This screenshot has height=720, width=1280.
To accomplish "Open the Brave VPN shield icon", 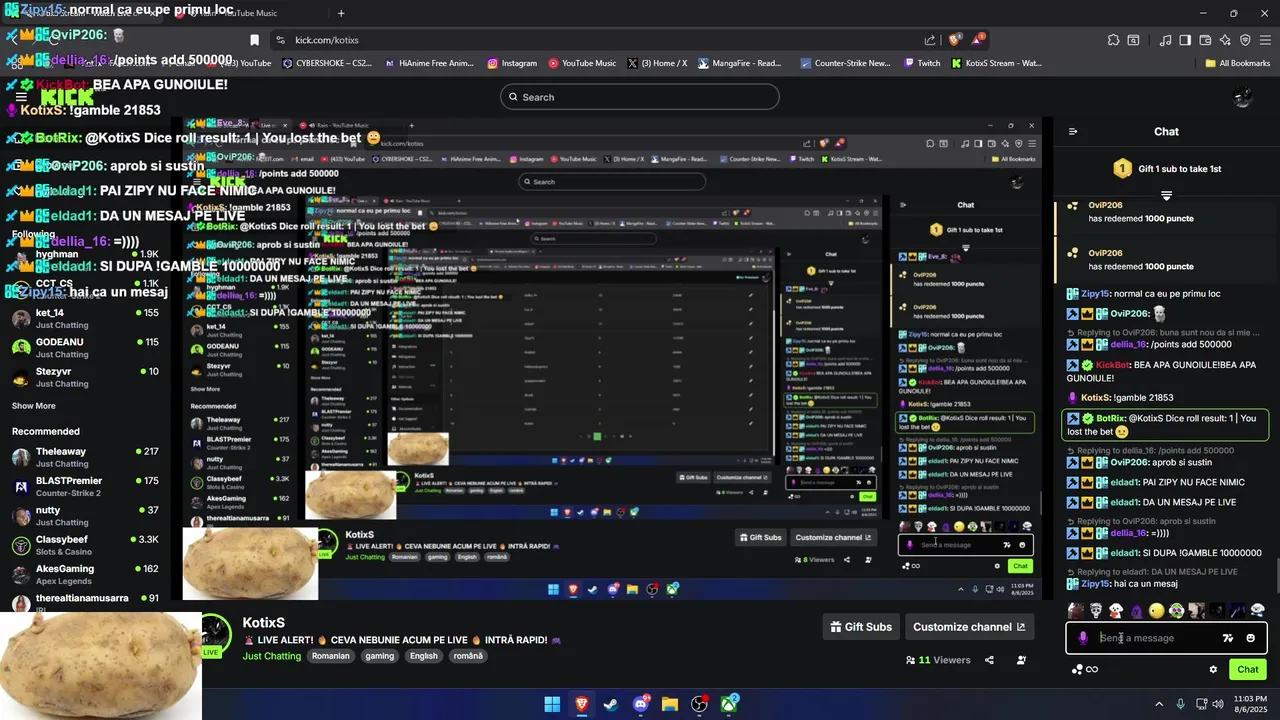I will coord(1245,40).
